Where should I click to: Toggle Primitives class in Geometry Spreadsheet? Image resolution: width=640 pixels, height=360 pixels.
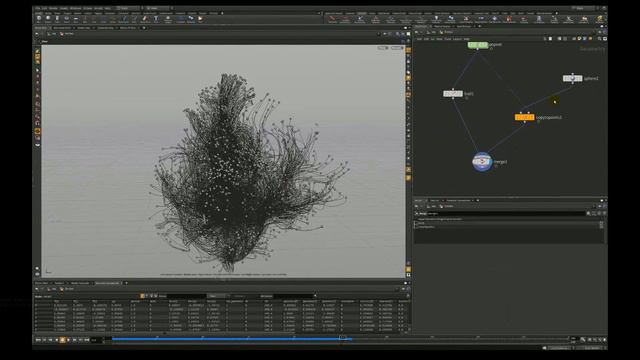point(152,296)
